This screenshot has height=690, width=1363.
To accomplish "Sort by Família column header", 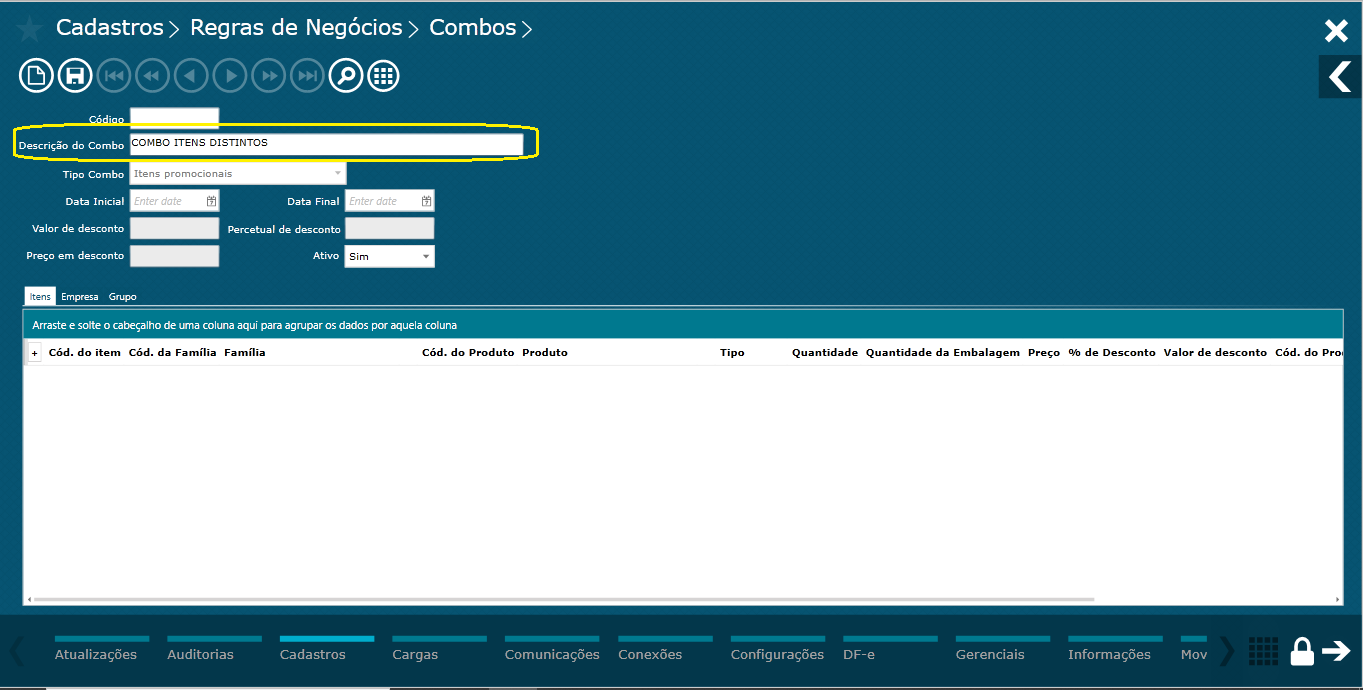I will point(245,353).
